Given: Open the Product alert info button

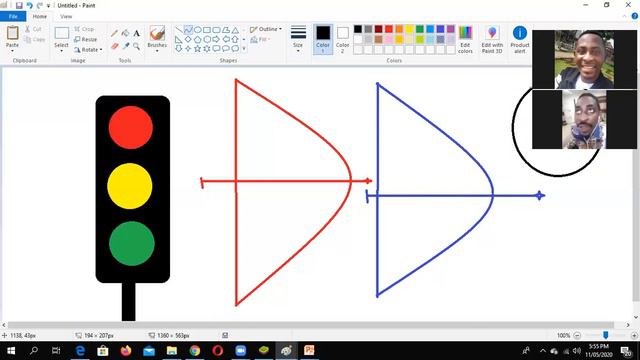Looking at the screenshot, I should coord(520,40).
